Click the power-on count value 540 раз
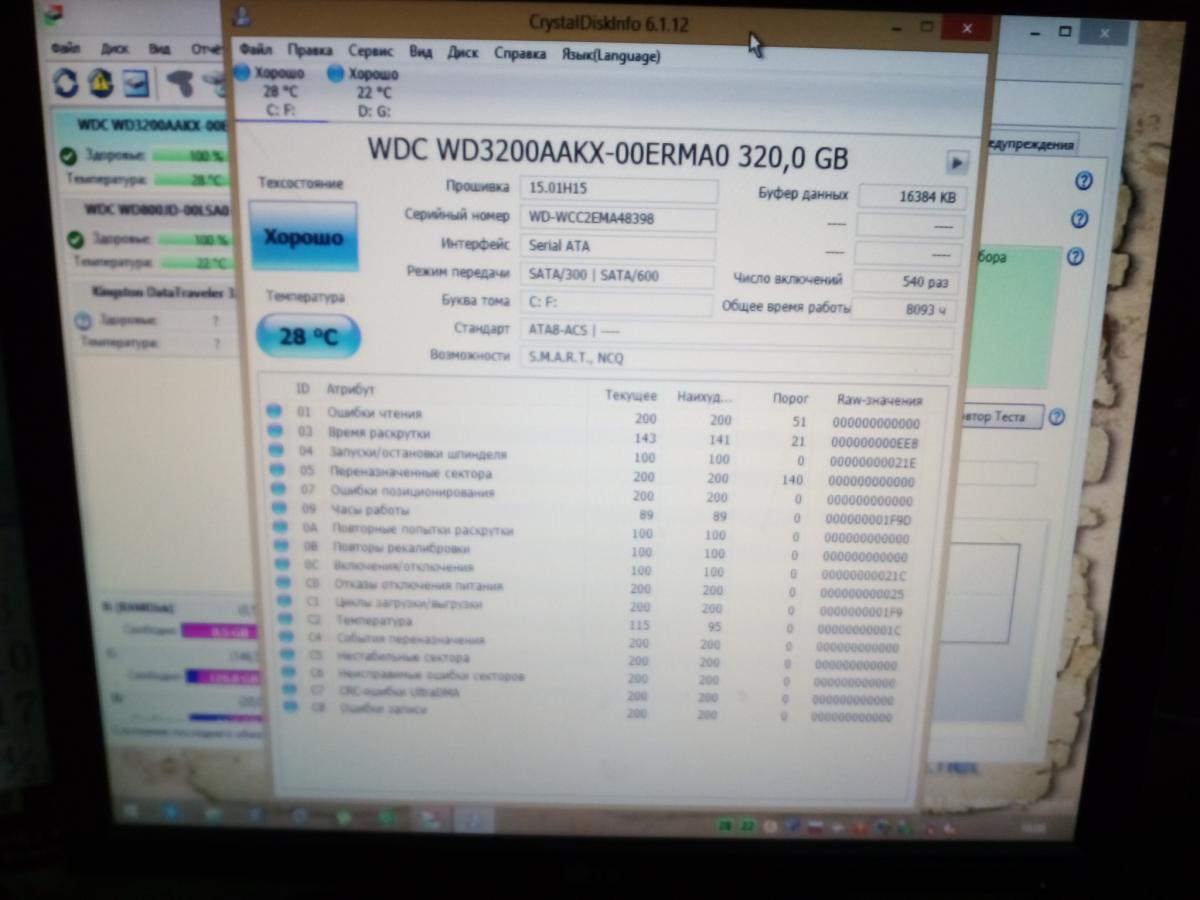This screenshot has width=1200, height=900. [x=906, y=282]
